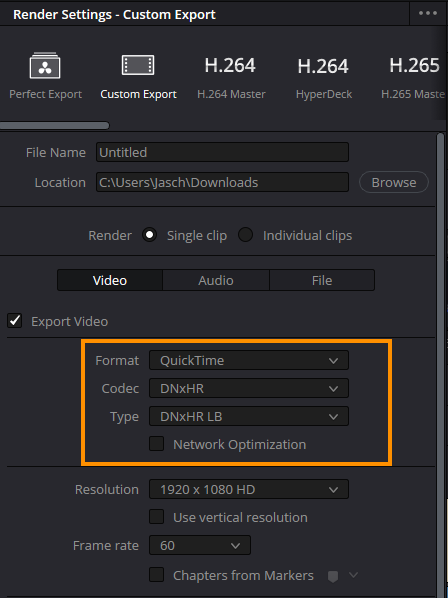Open the render settings options menu

(428, 13)
